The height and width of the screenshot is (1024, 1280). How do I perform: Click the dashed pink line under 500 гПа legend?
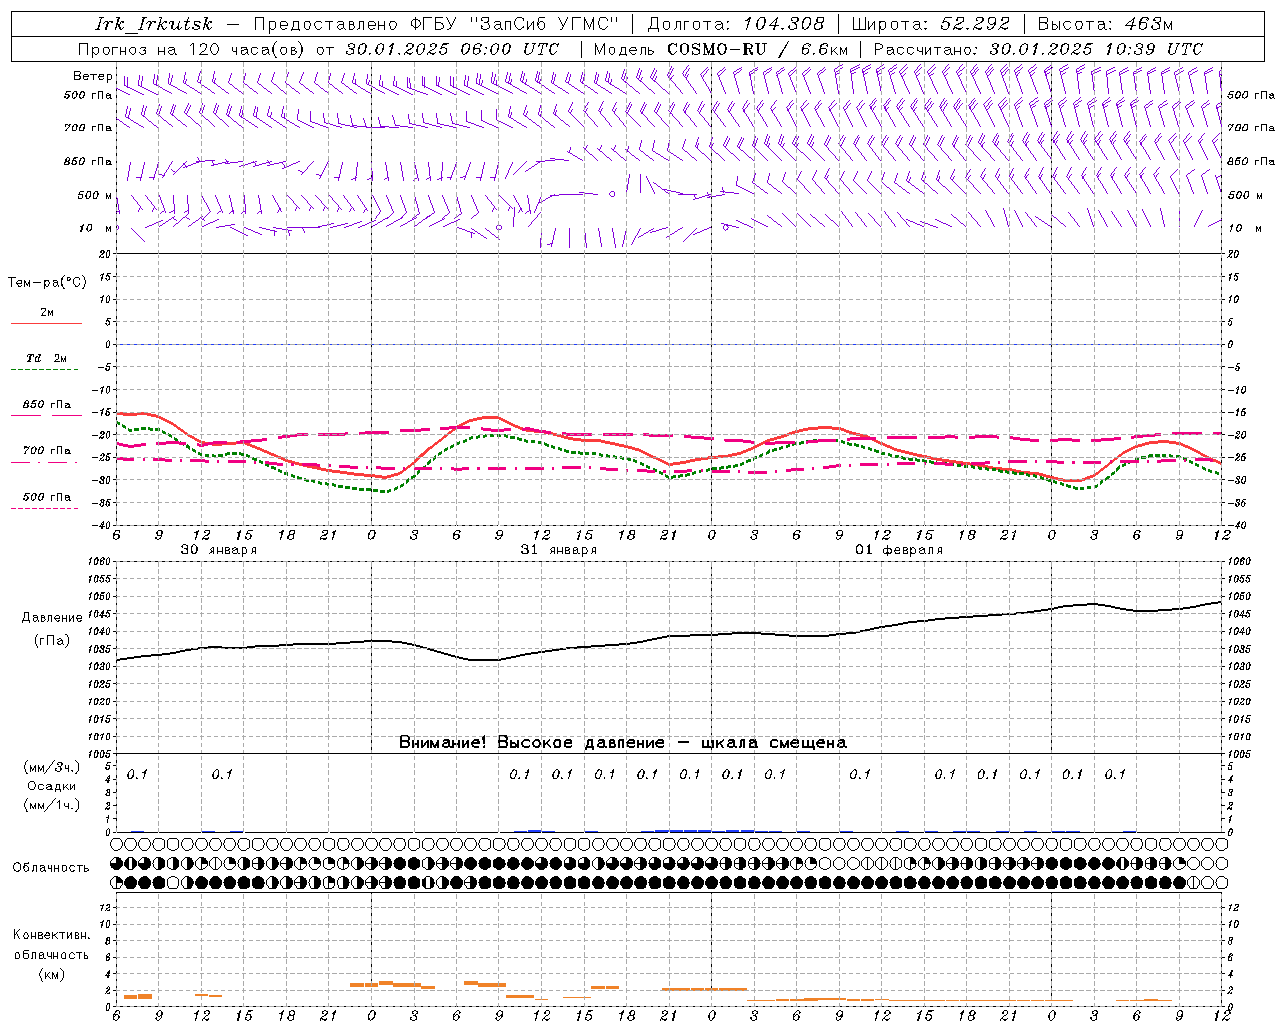[x=45, y=509]
